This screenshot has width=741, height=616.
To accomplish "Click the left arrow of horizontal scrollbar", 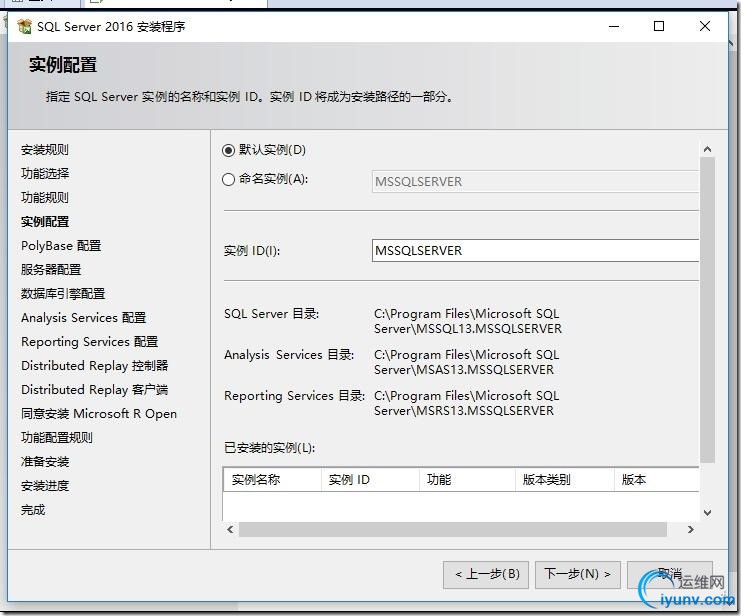I will coord(230,529).
